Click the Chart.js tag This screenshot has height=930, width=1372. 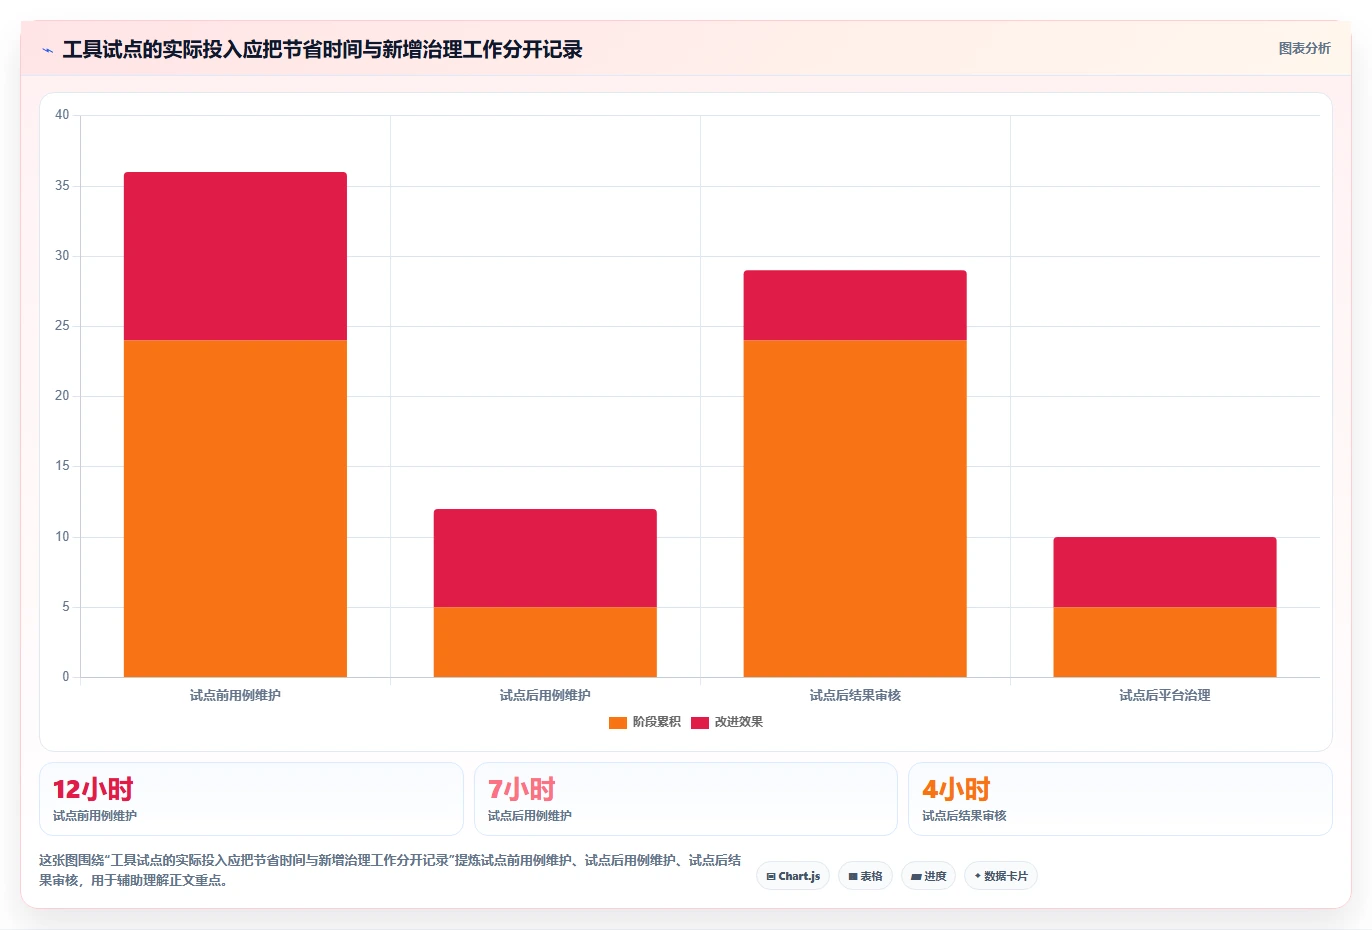(x=793, y=876)
